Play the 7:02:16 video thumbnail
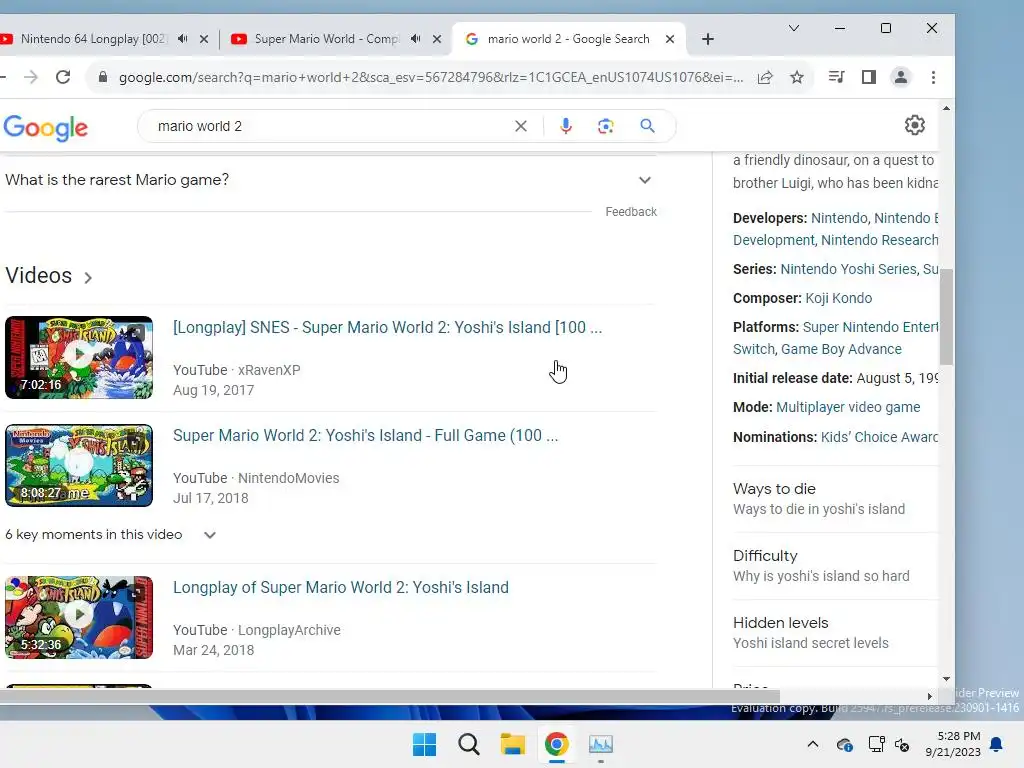The width and height of the screenshot is (1024, 768). tap(79, 357)
